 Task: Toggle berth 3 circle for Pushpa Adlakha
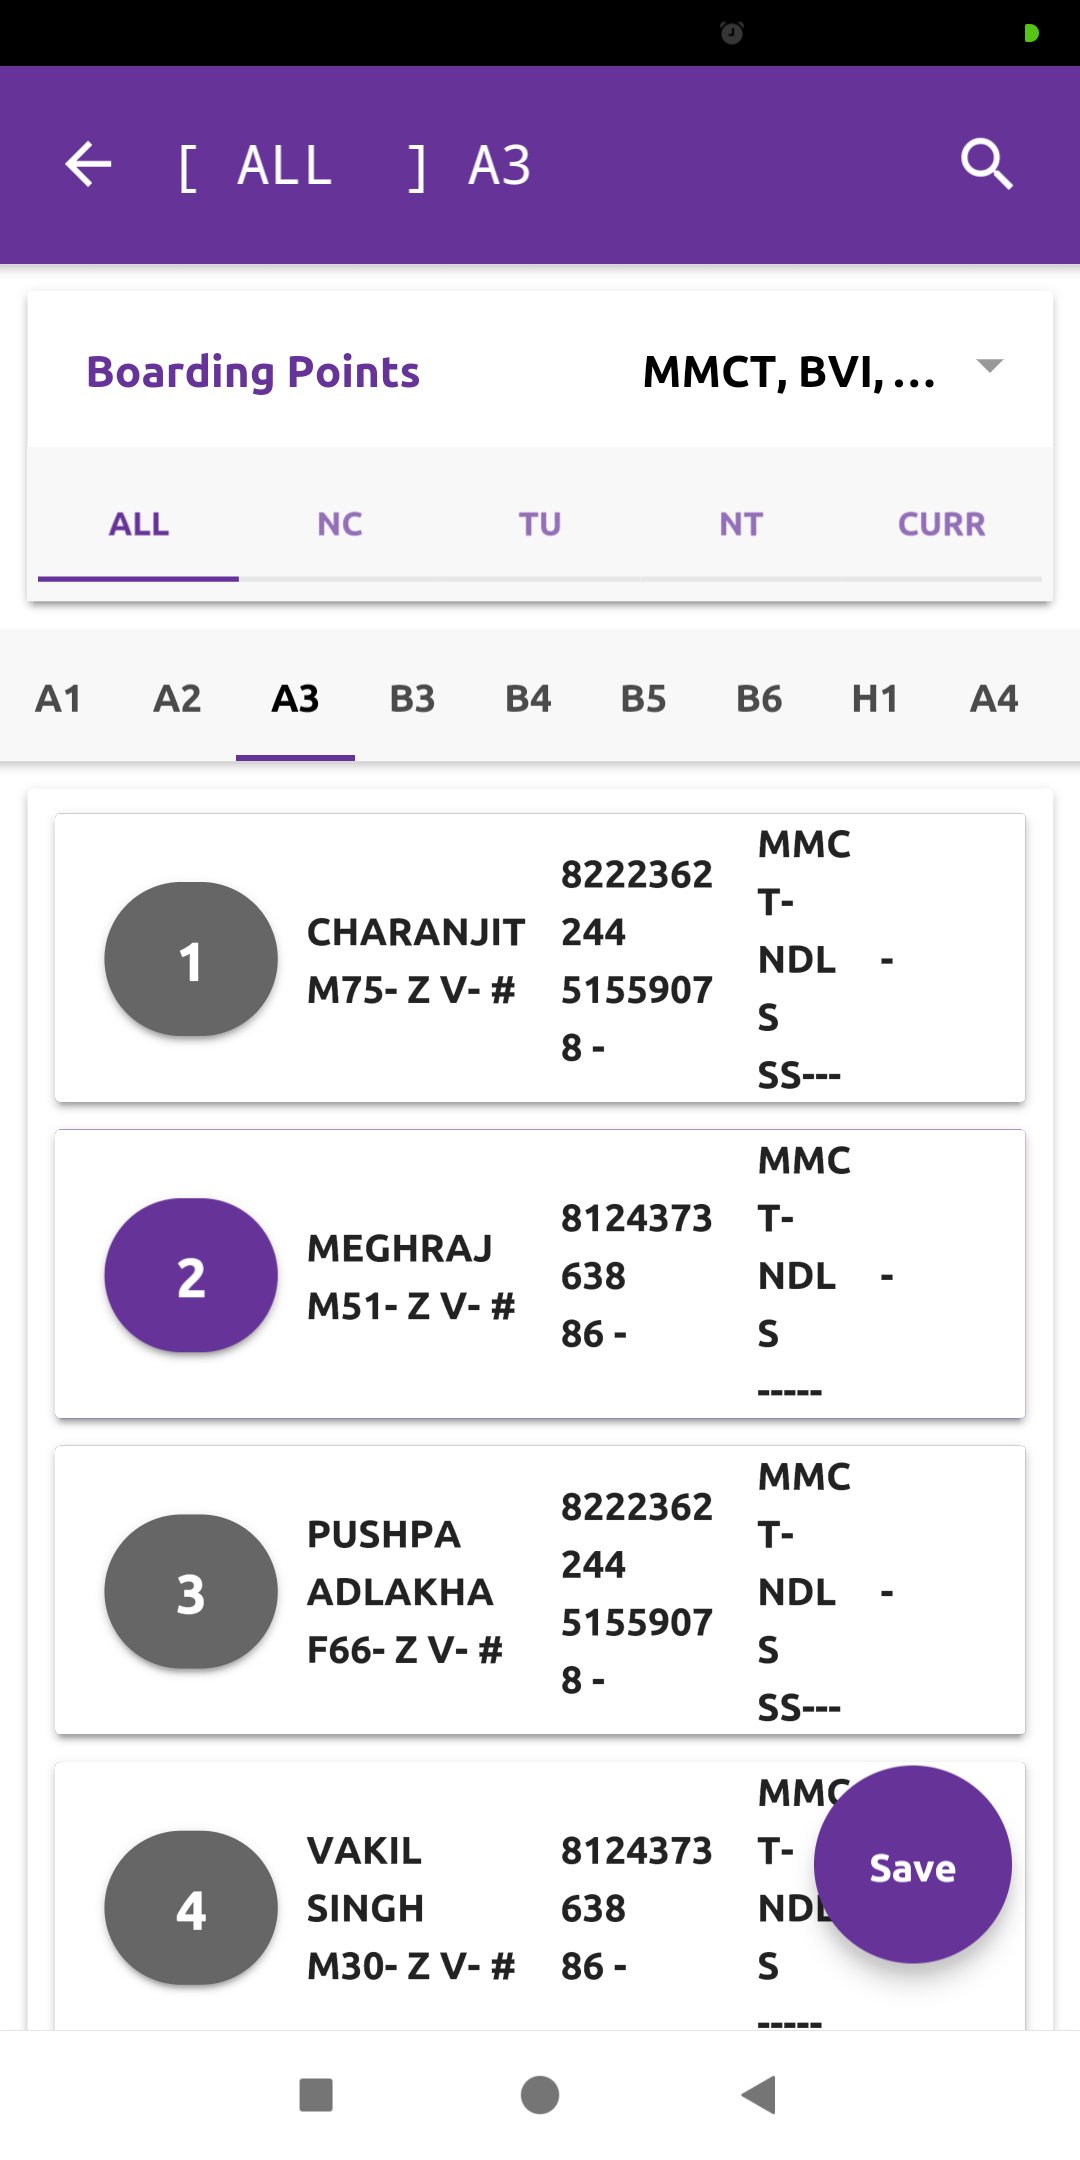(191, 1592)
